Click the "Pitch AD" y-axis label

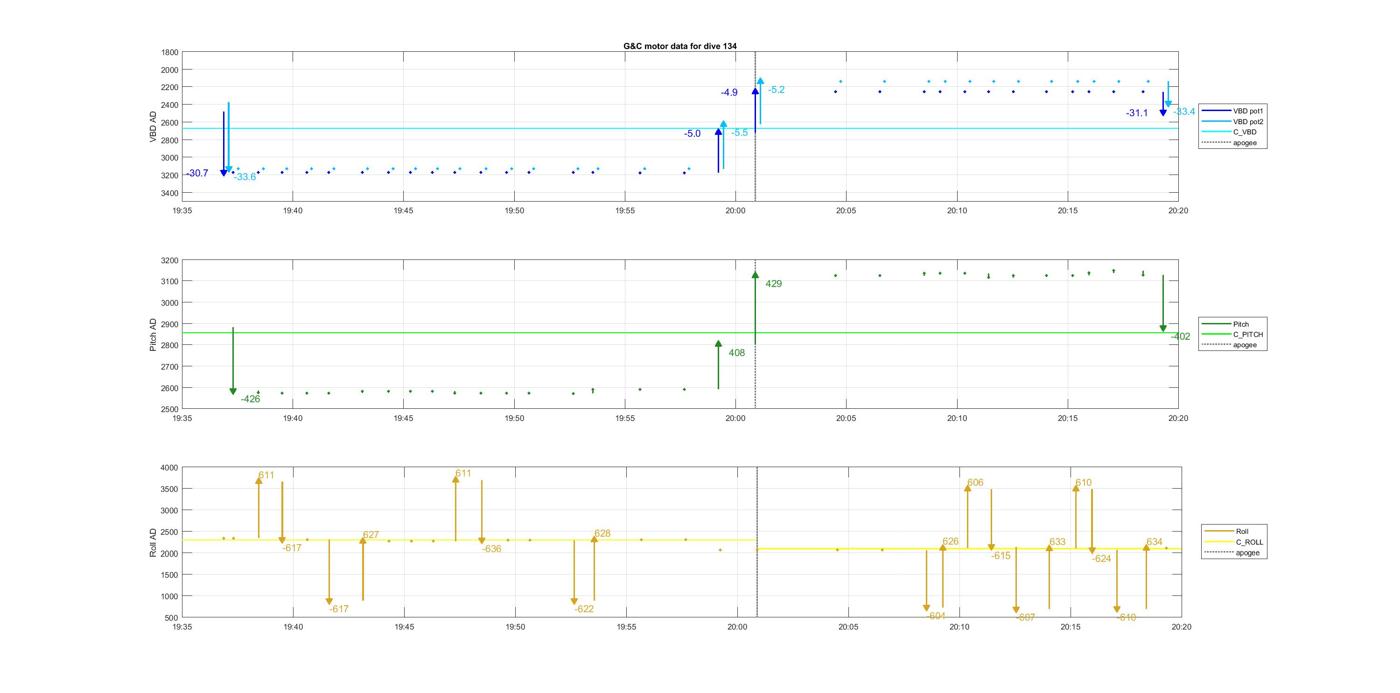(x=153, y=334)
